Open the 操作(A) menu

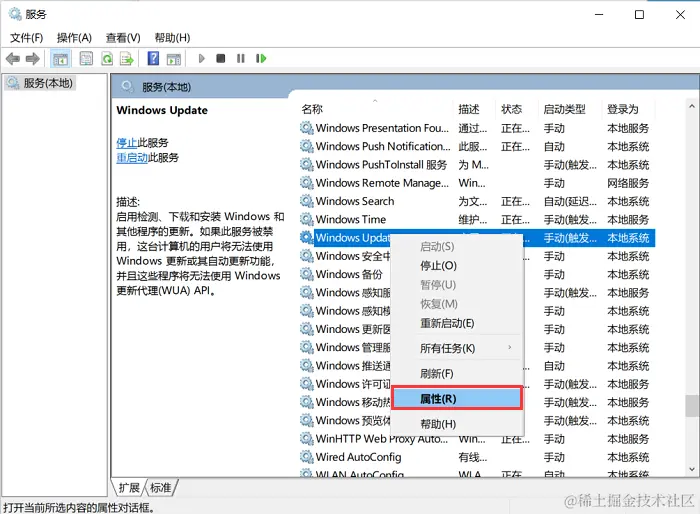tap(74, 38)
